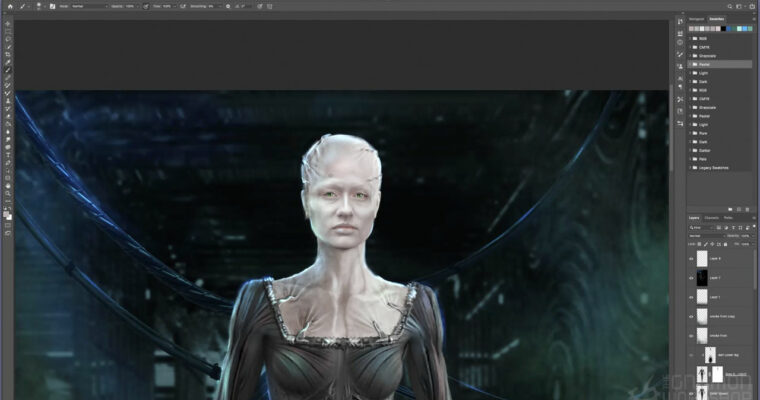The width and height of the screenshot is (760, 400).
Task: Open the Brush Settings panel from options bar
Action: click(52, 6)
